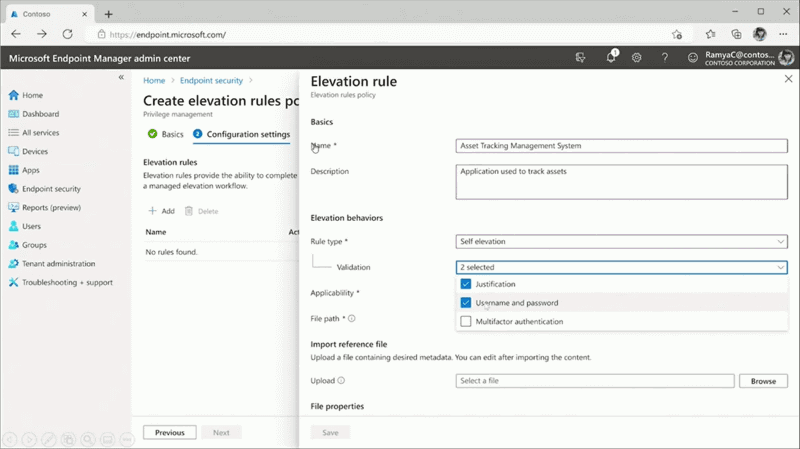Open browser settings and more menu
The width and height of the screenshot is (800, 449).
pyautogui.click(x=783, y=34)
